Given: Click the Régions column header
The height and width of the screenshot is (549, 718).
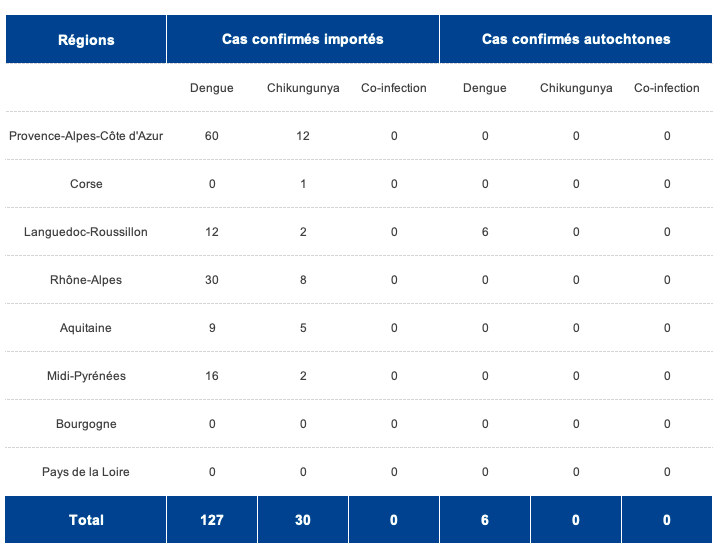Looking at the screenshot, I should (x=86, y=40).
